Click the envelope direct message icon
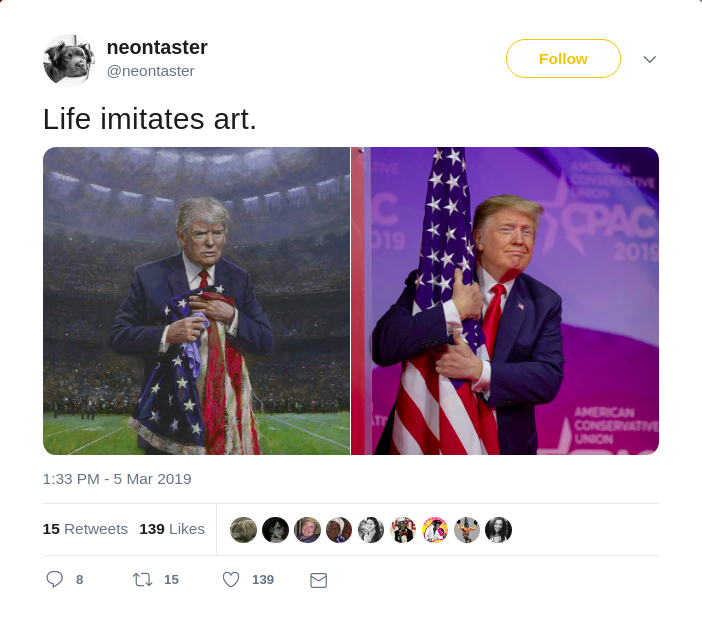Screen dimensions: 702x621 coord(318,580)
